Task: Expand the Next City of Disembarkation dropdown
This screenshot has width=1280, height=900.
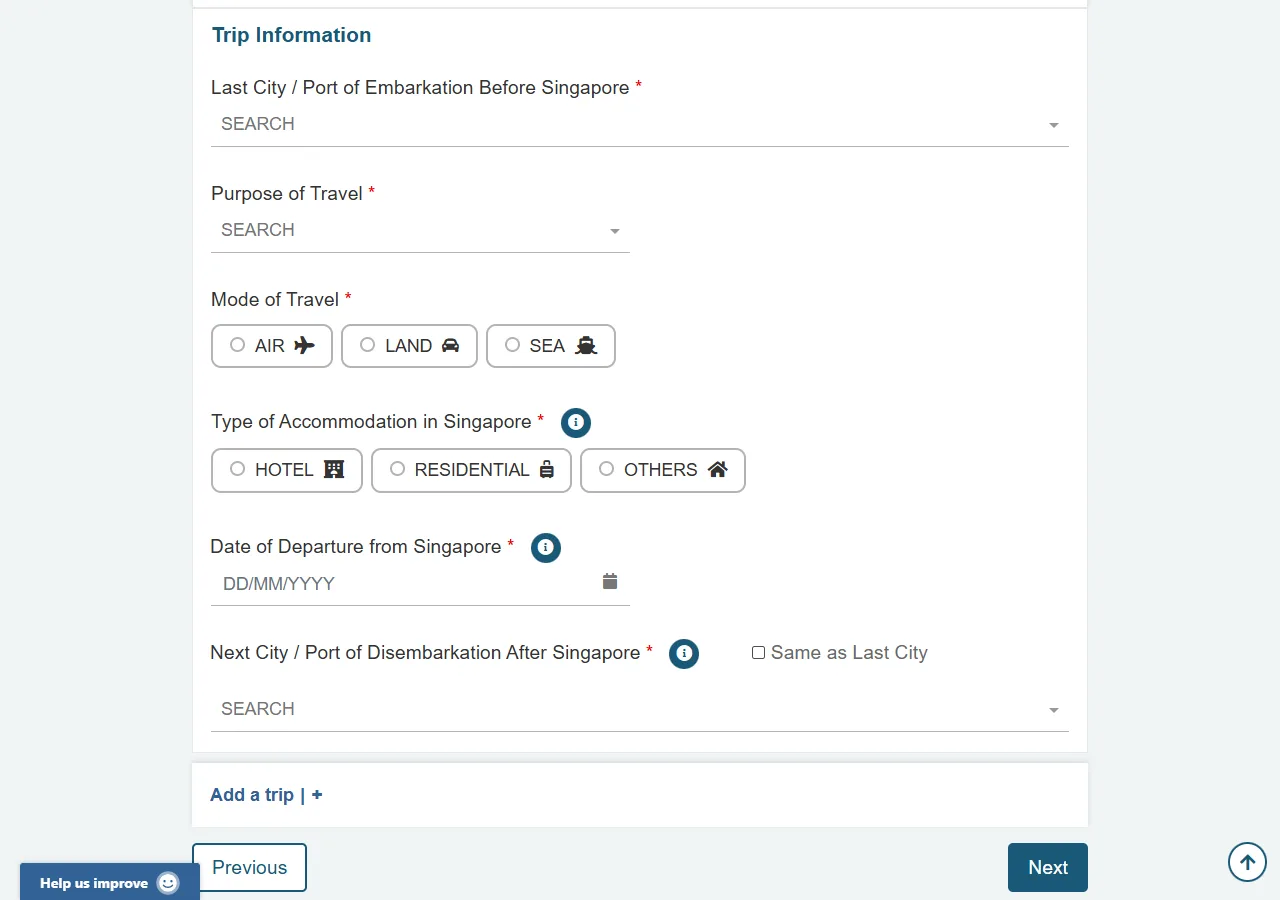Action: point(640,710)
